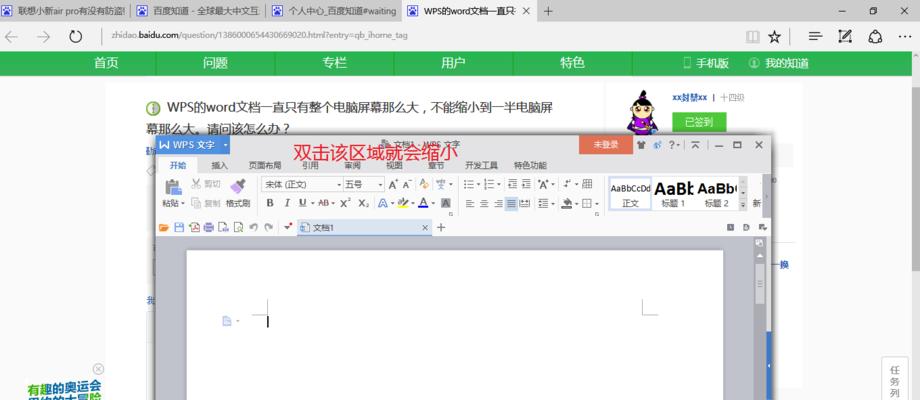Viewport: 920px width, 400px height.
Task: Click the Paste clipboard icon in WPS
Action: (x=173, y=187)
